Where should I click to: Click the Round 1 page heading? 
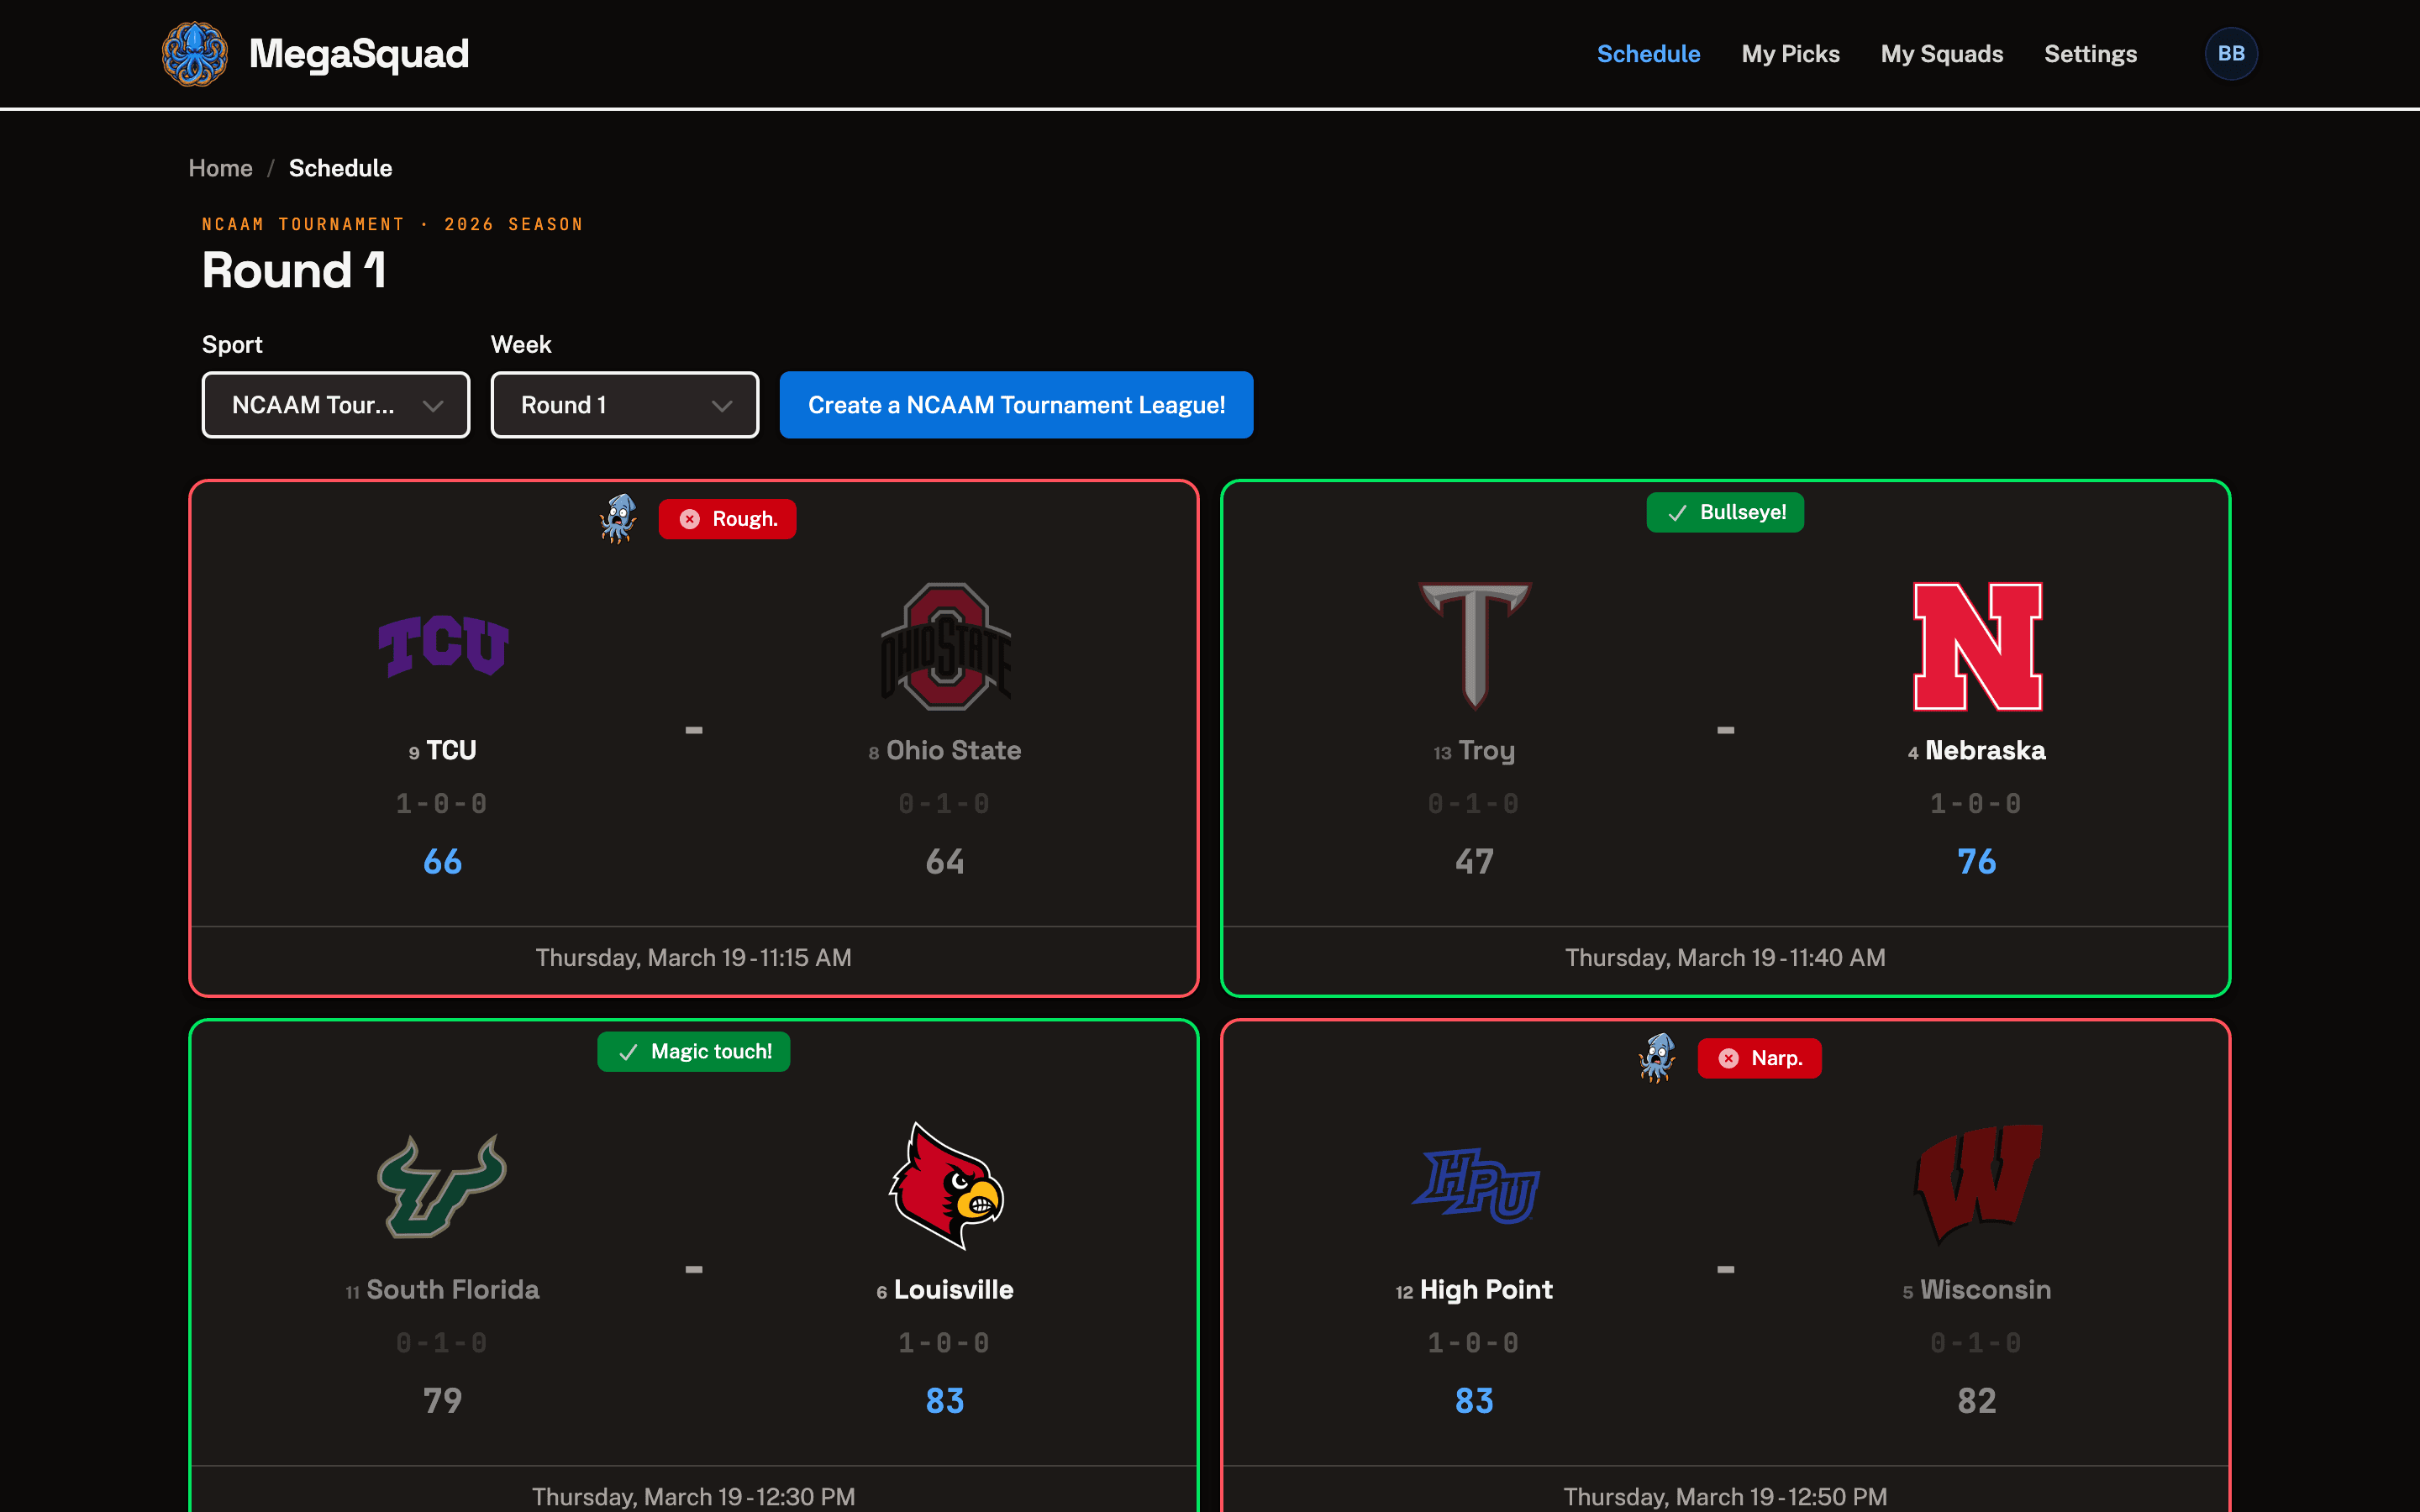tap(294, 270)
